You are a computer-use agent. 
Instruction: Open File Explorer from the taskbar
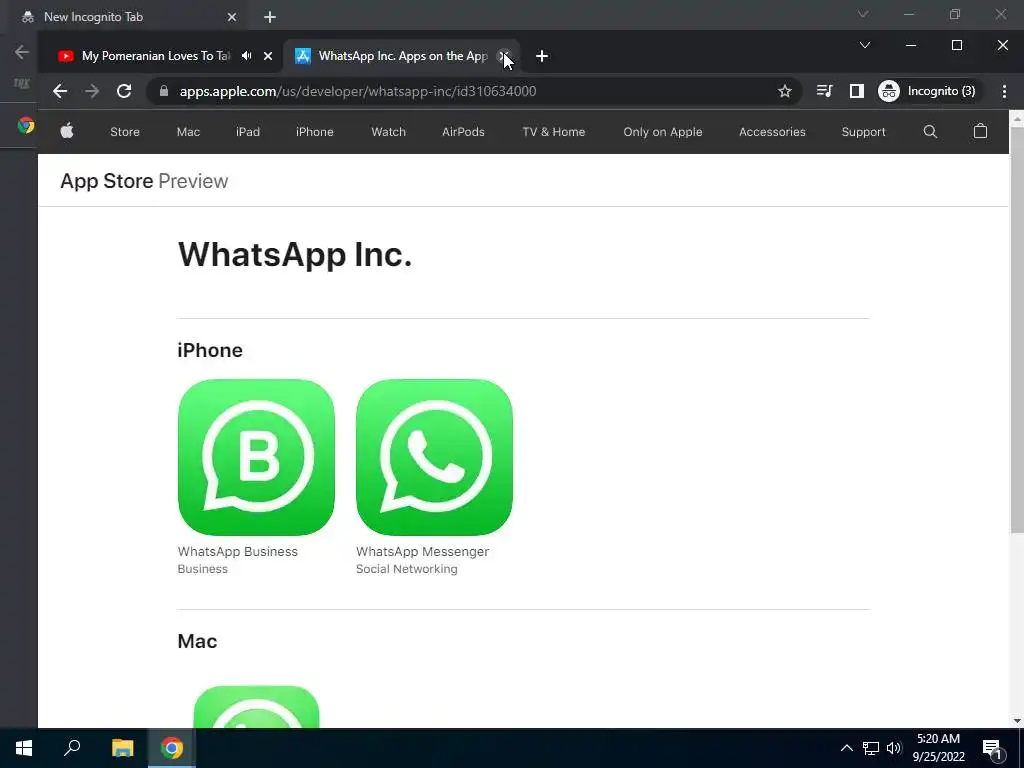tap(122, 748)
